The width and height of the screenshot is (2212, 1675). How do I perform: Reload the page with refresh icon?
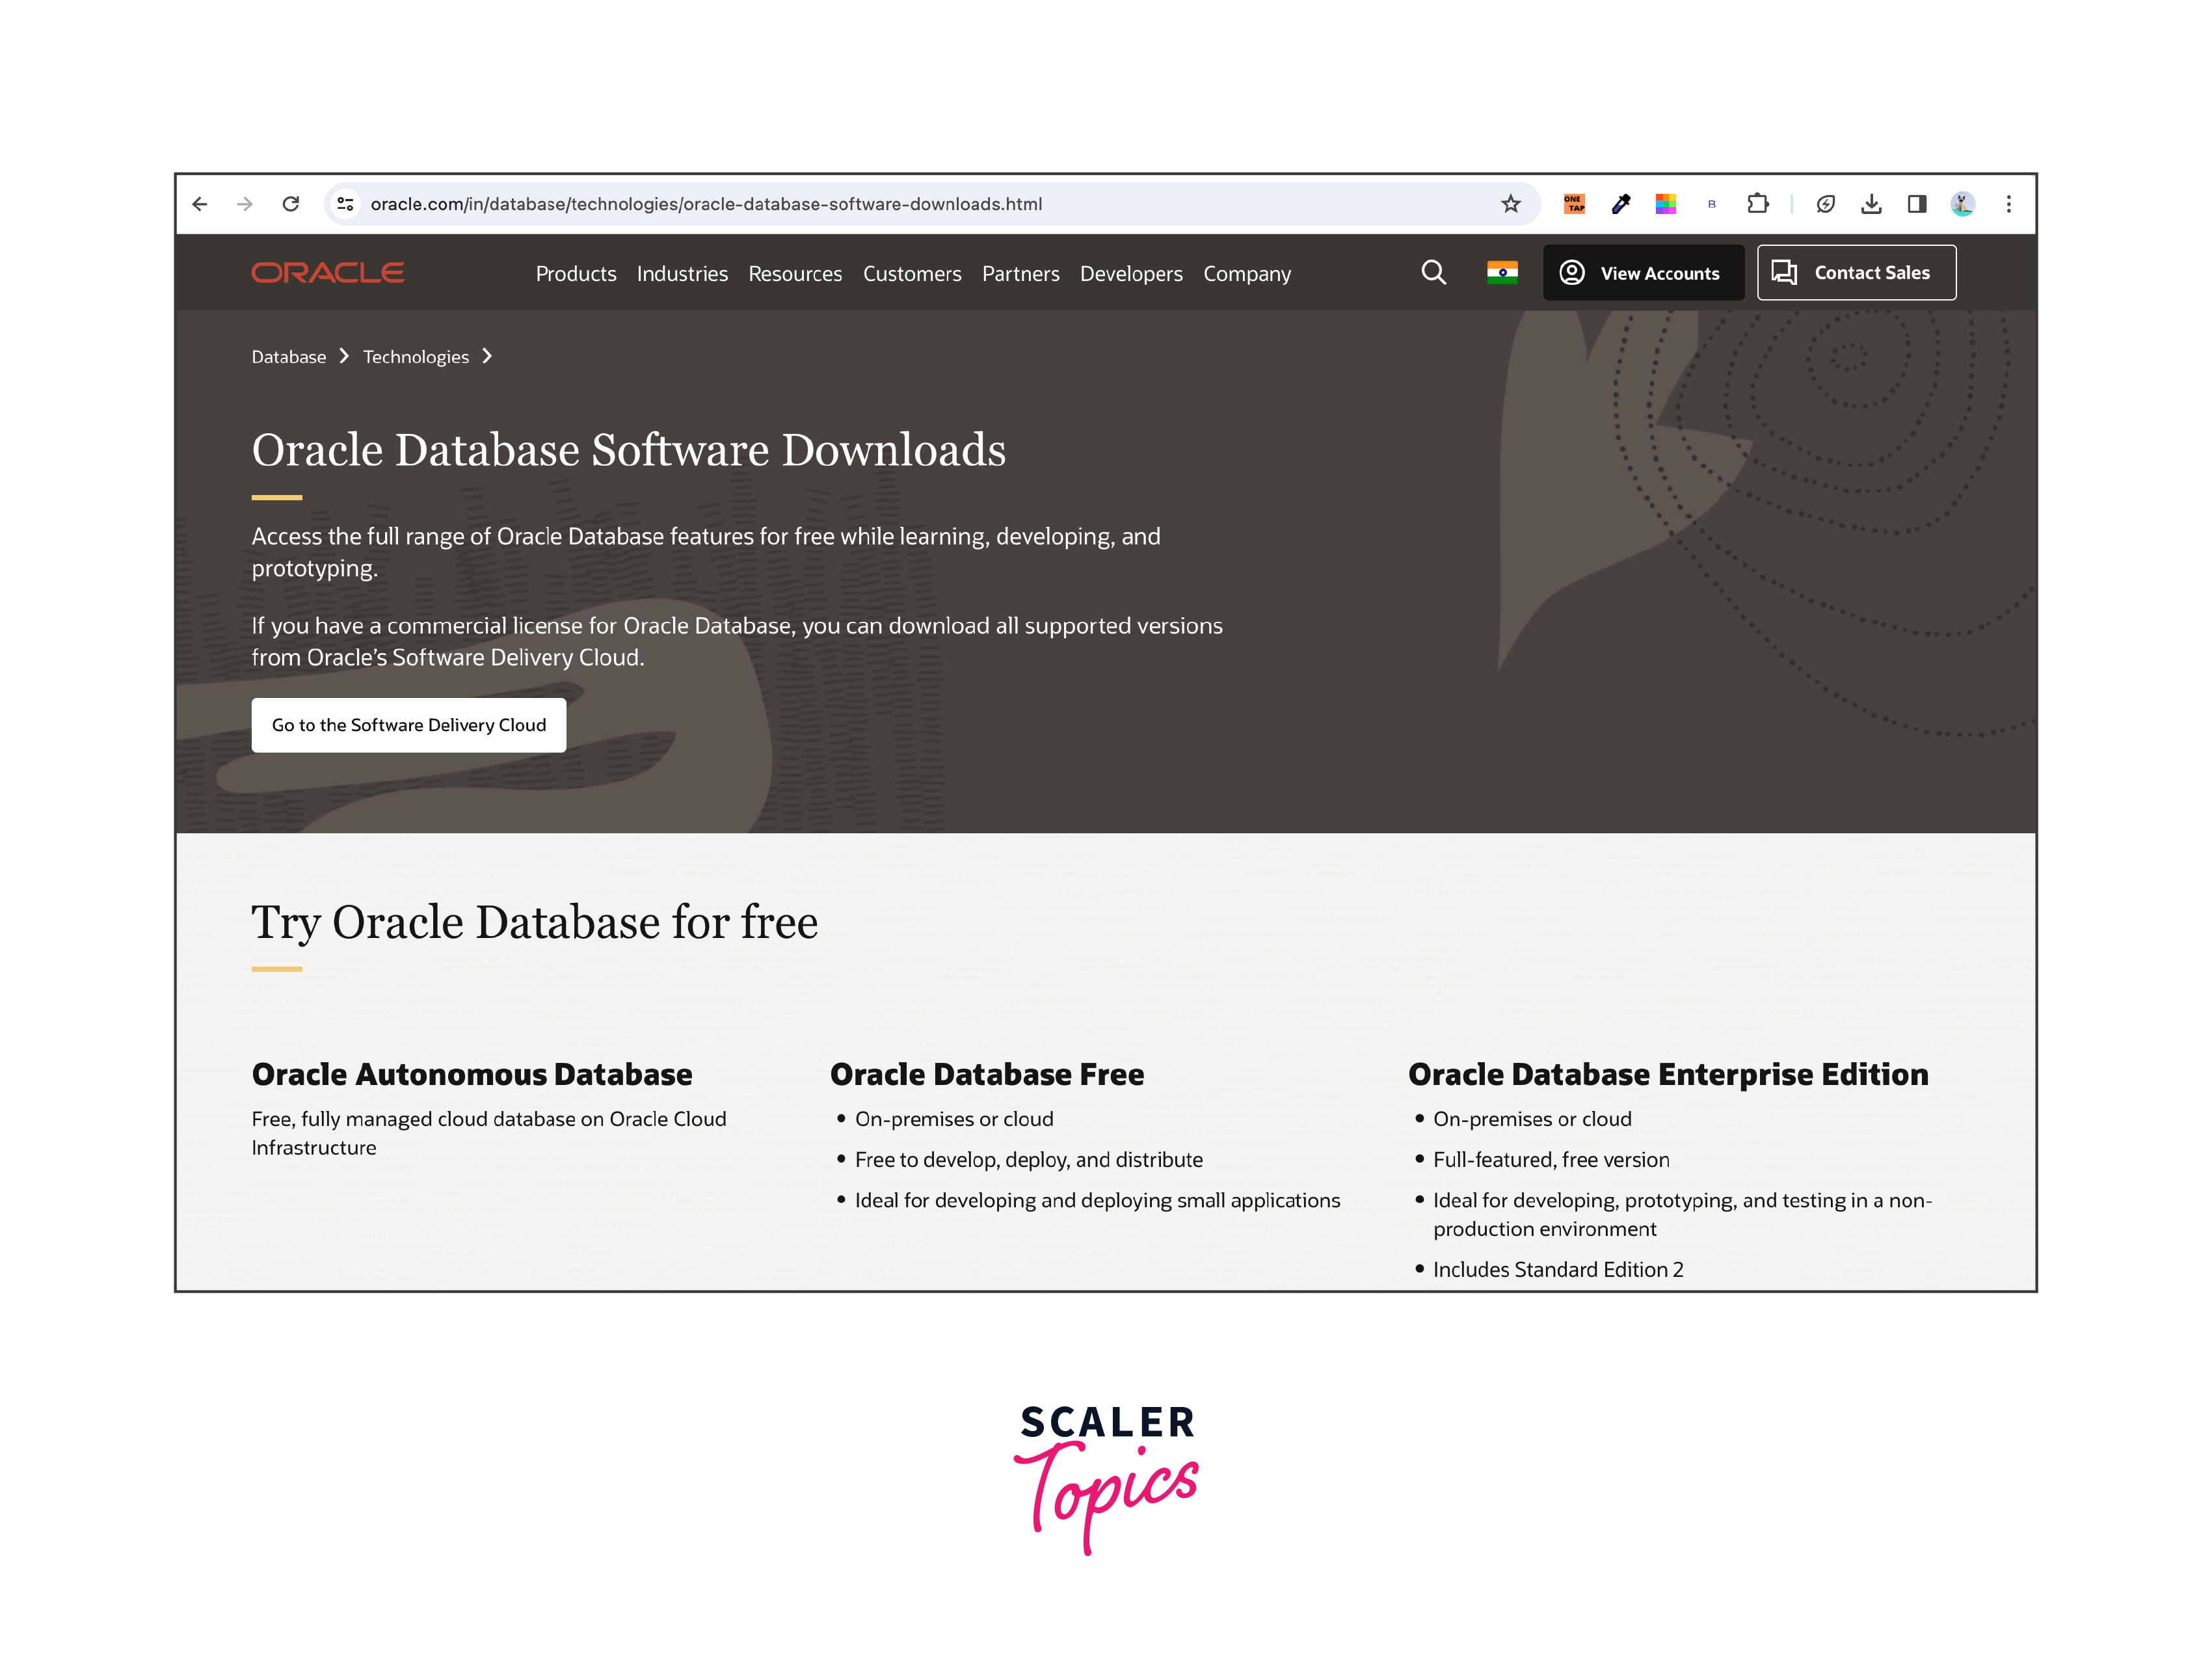291,204
